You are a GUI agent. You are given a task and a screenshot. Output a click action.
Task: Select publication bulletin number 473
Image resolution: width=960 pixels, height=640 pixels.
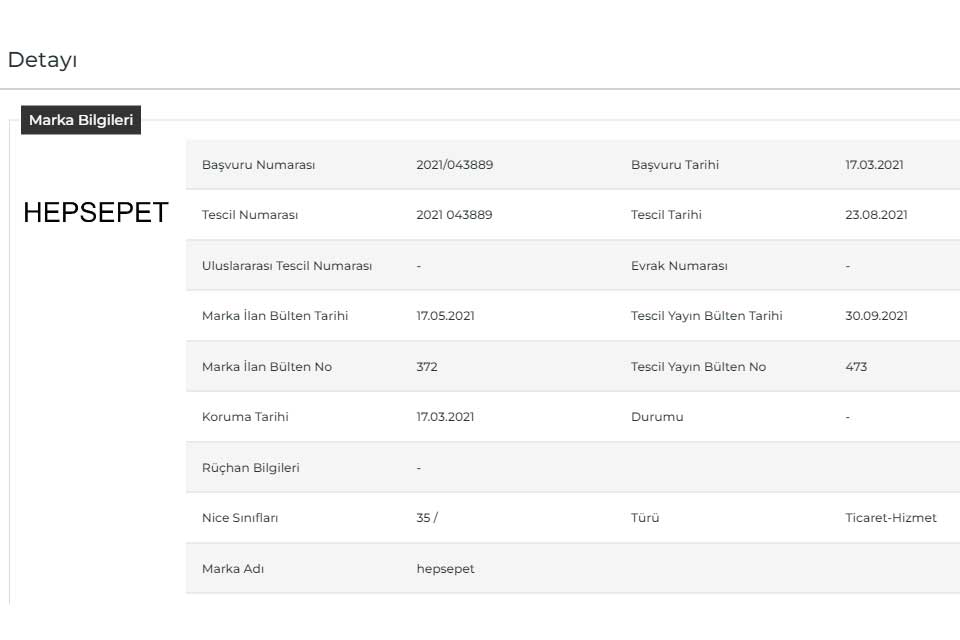point(856,367)
